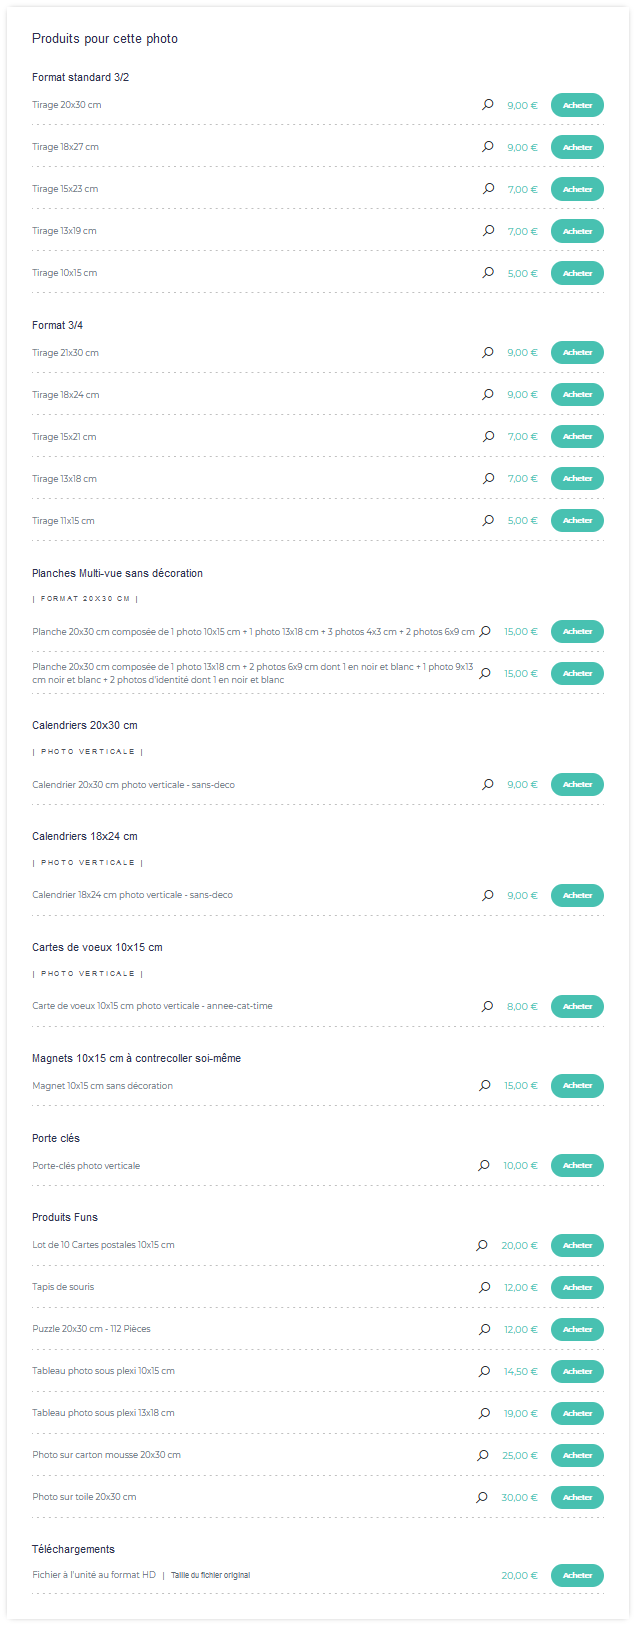Open Taille du fichier original link
The width and height of the screenshot is (634, 1627).
point(211,1575)
